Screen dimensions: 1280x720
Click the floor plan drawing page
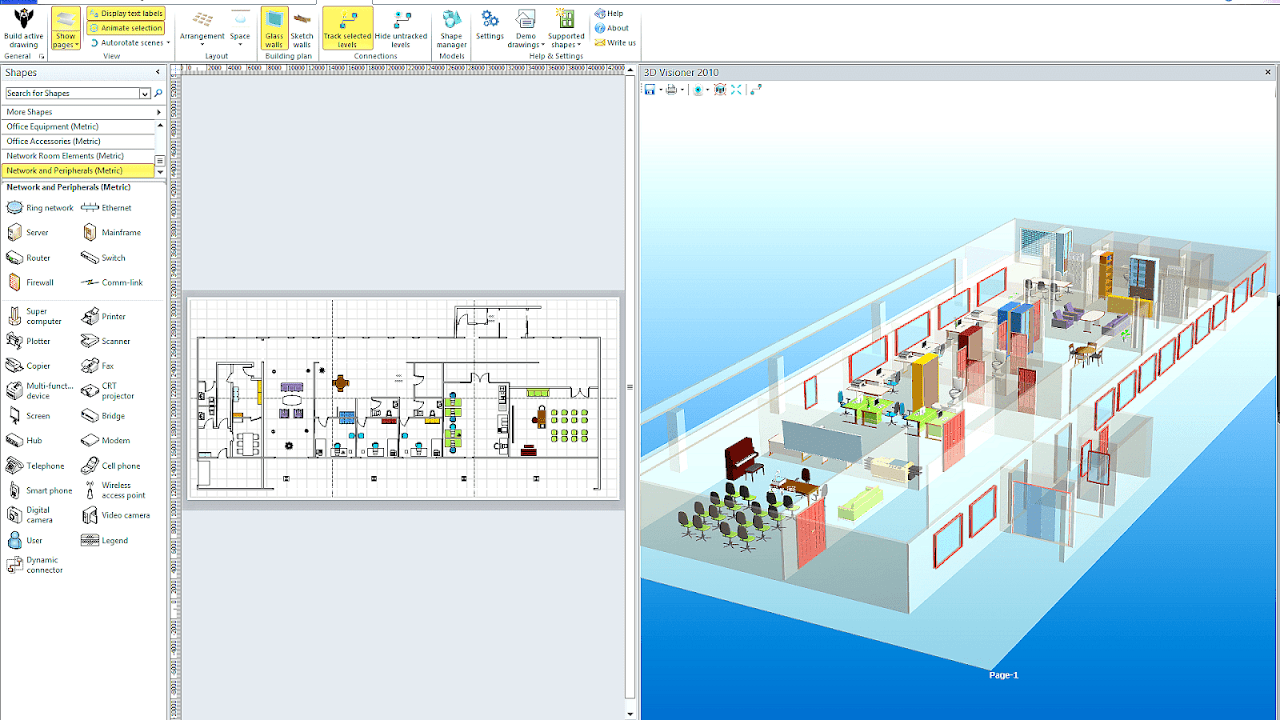(x=403, y=398)
